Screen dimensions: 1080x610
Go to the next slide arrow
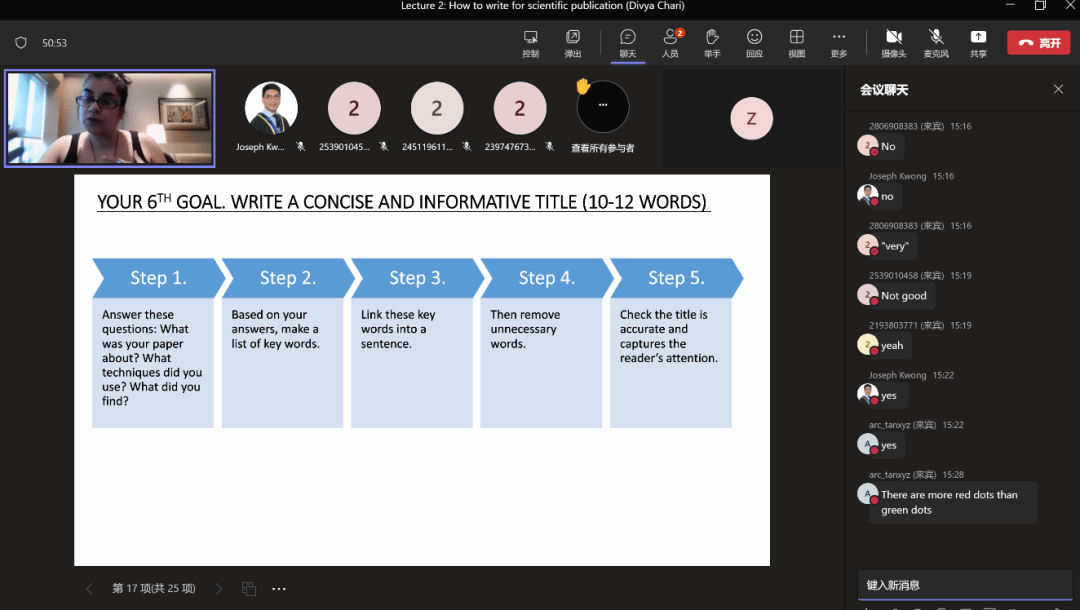tap(219, 589)
